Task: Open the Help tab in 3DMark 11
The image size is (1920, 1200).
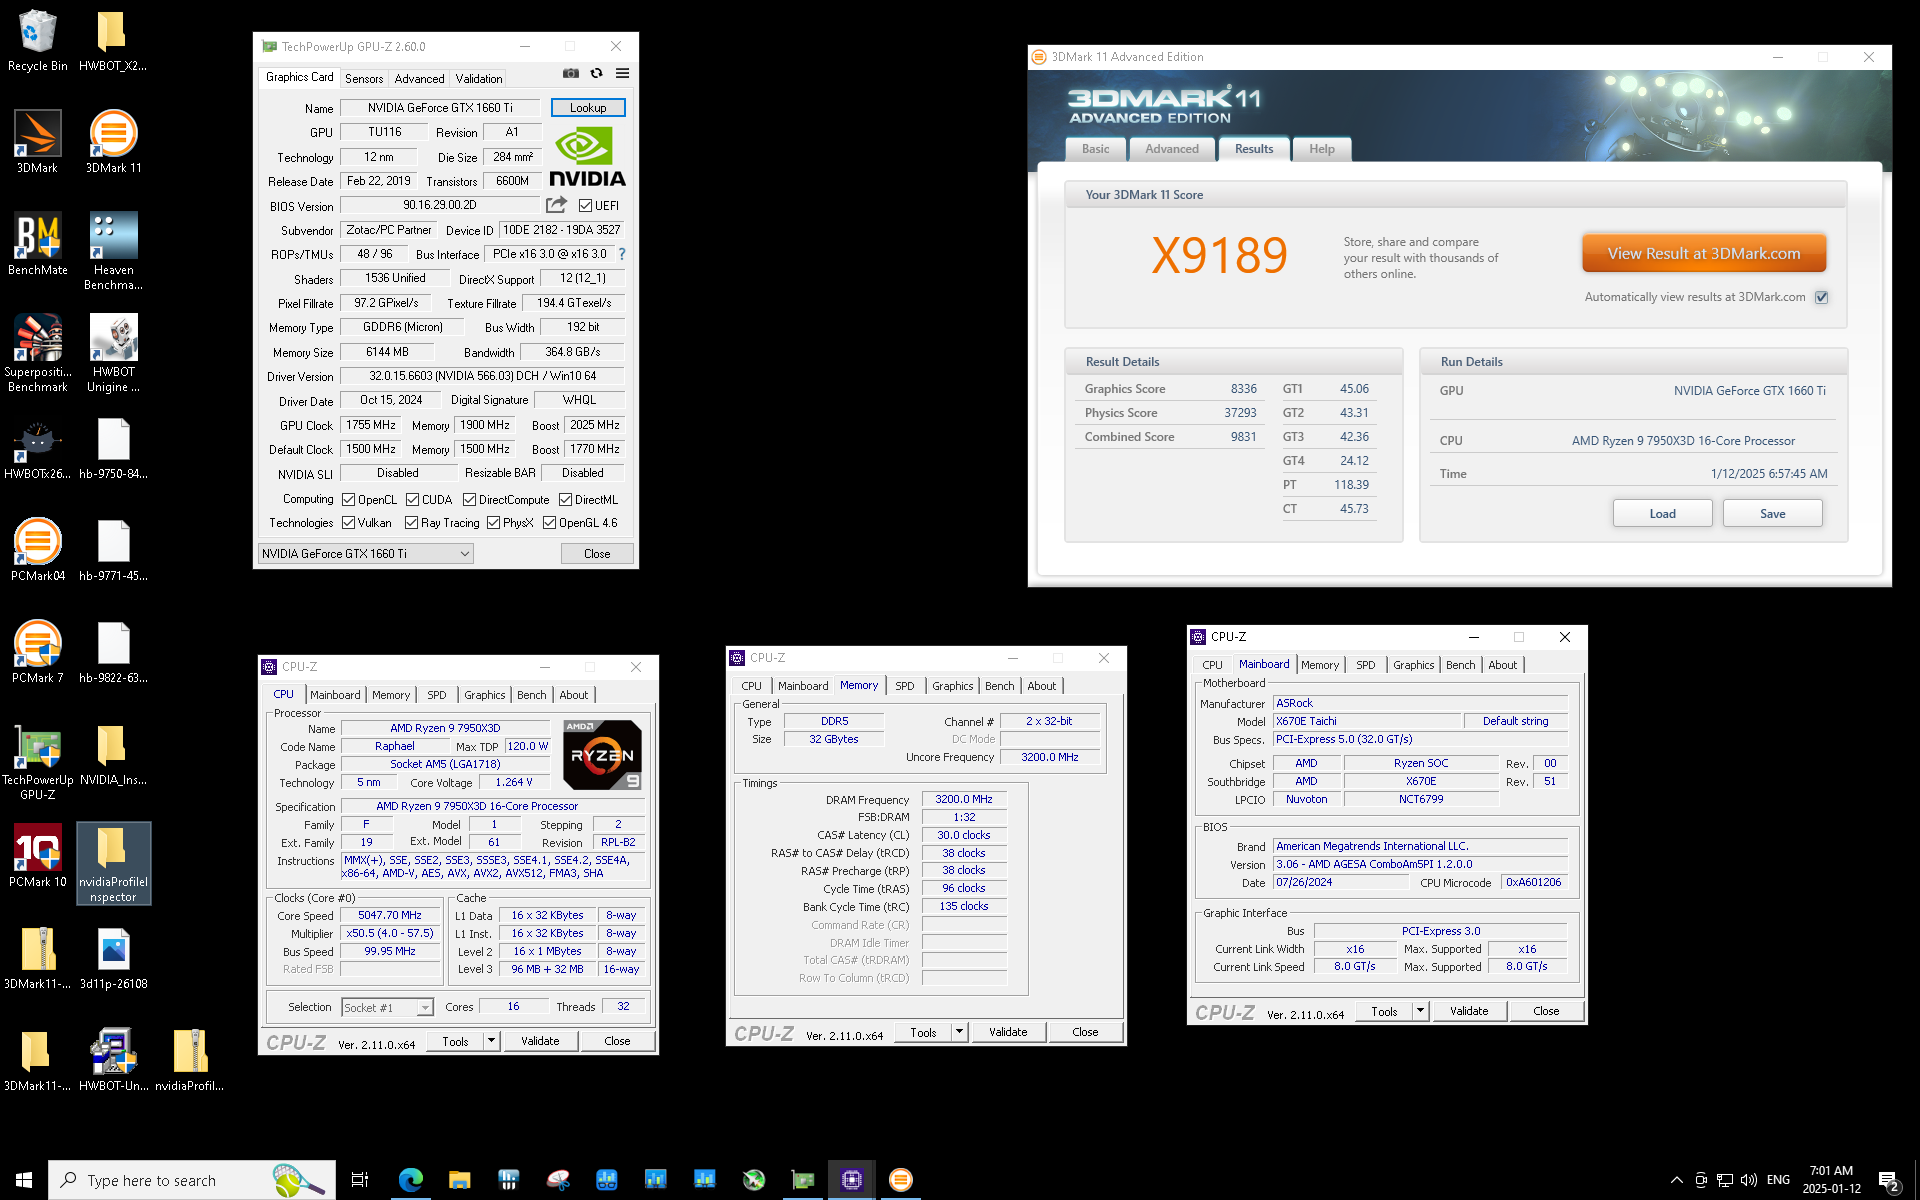Action: coord(1322,149)
